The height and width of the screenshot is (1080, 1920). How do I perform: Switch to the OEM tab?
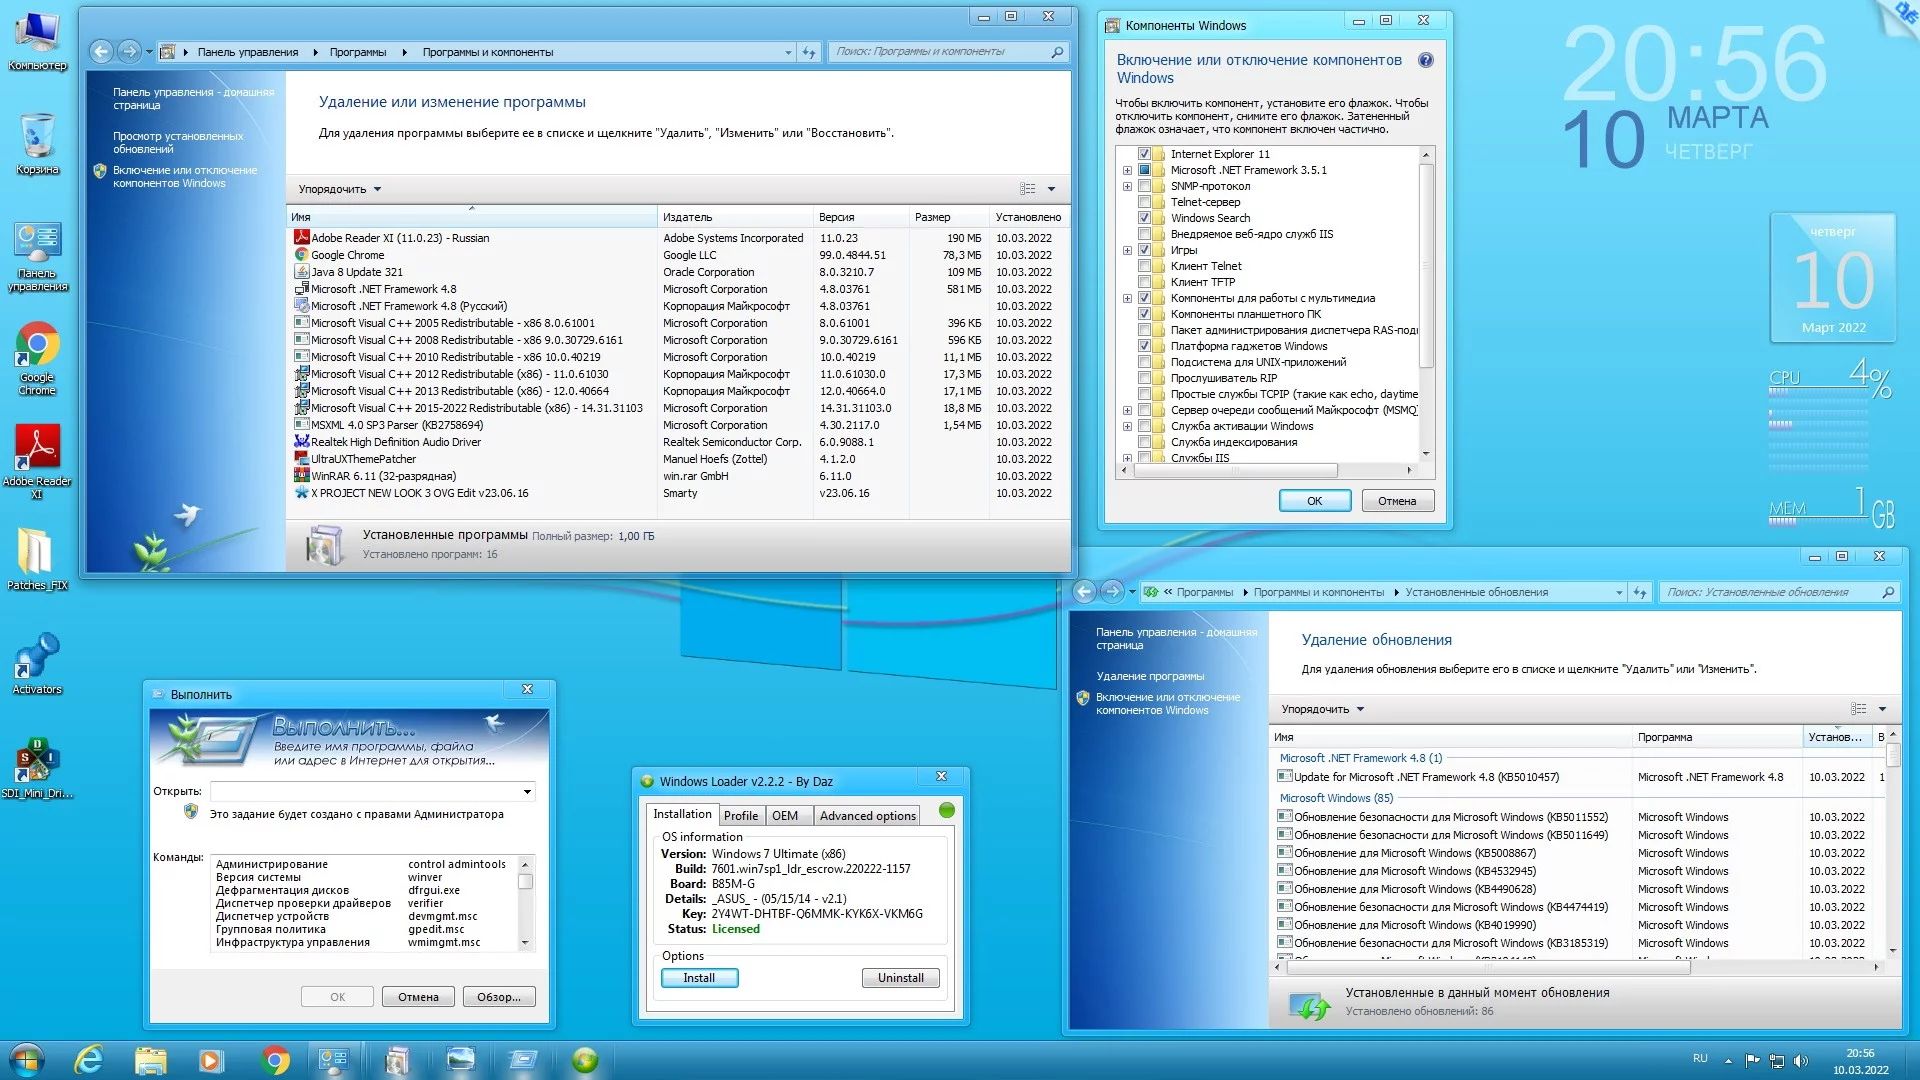point(785,816)
